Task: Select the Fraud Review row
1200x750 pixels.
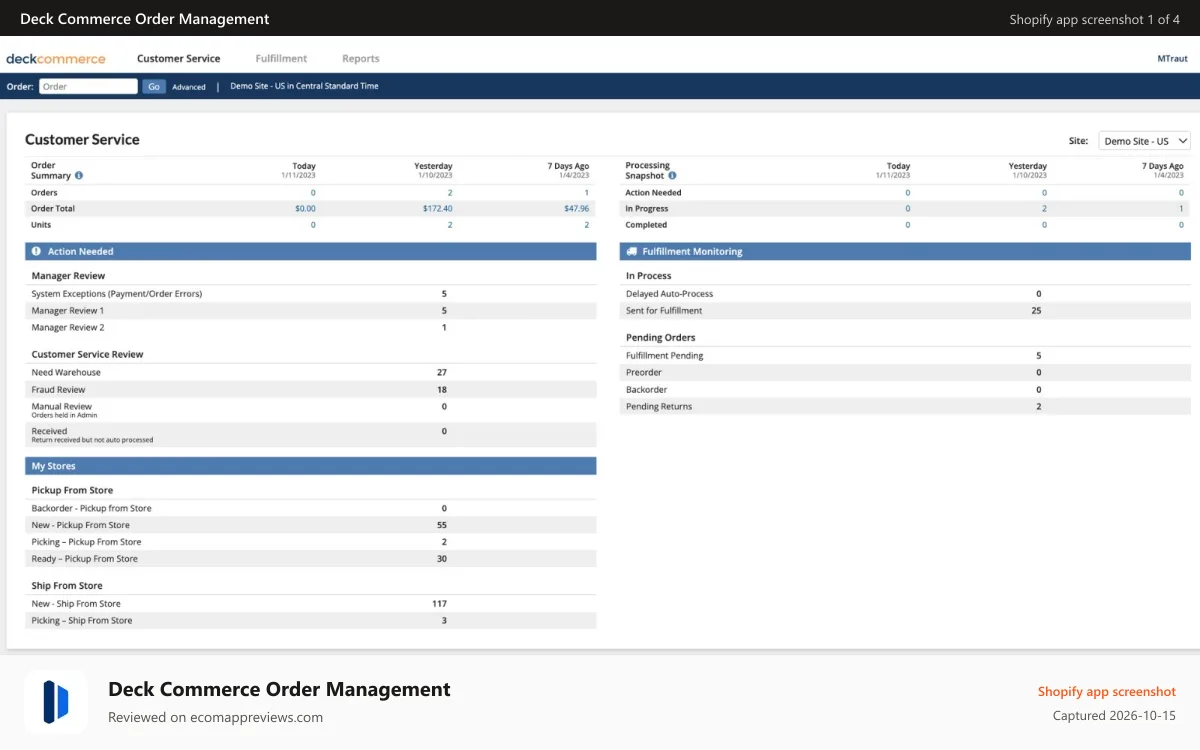Action: coord(311,390)
